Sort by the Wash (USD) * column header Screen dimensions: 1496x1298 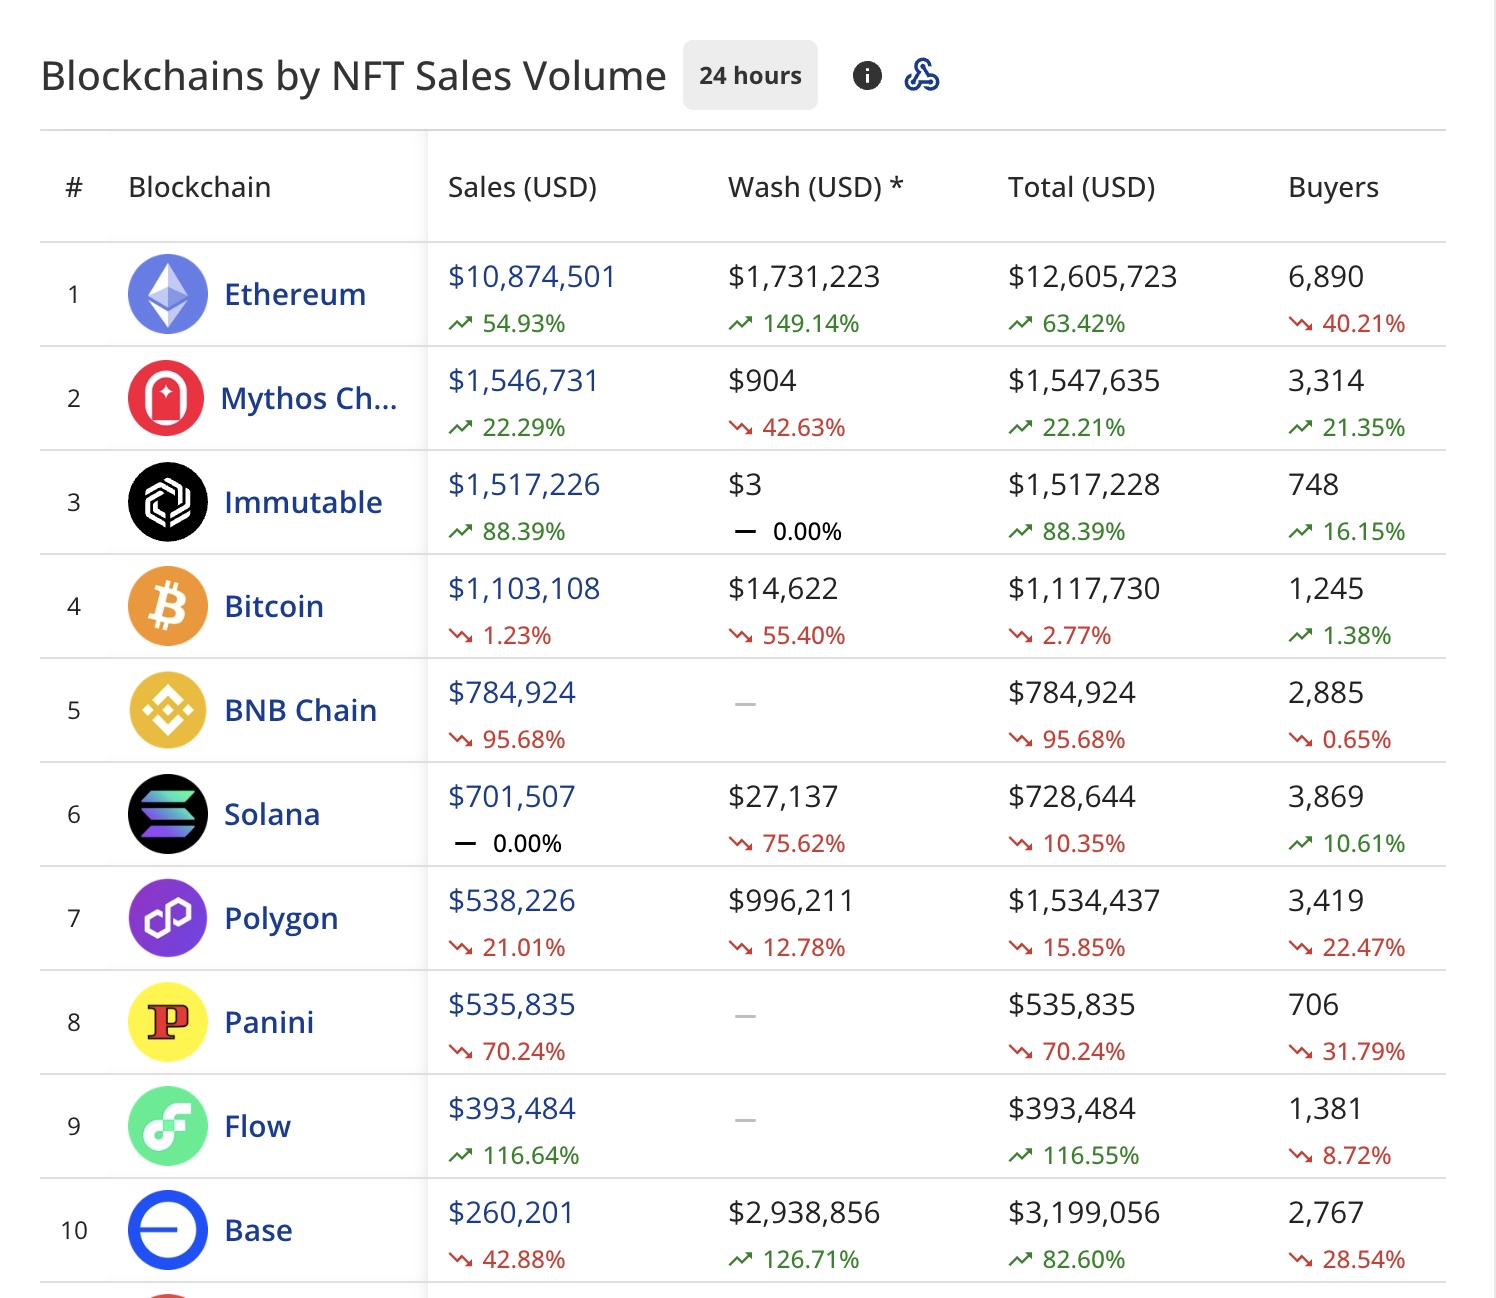pos(815,187)
